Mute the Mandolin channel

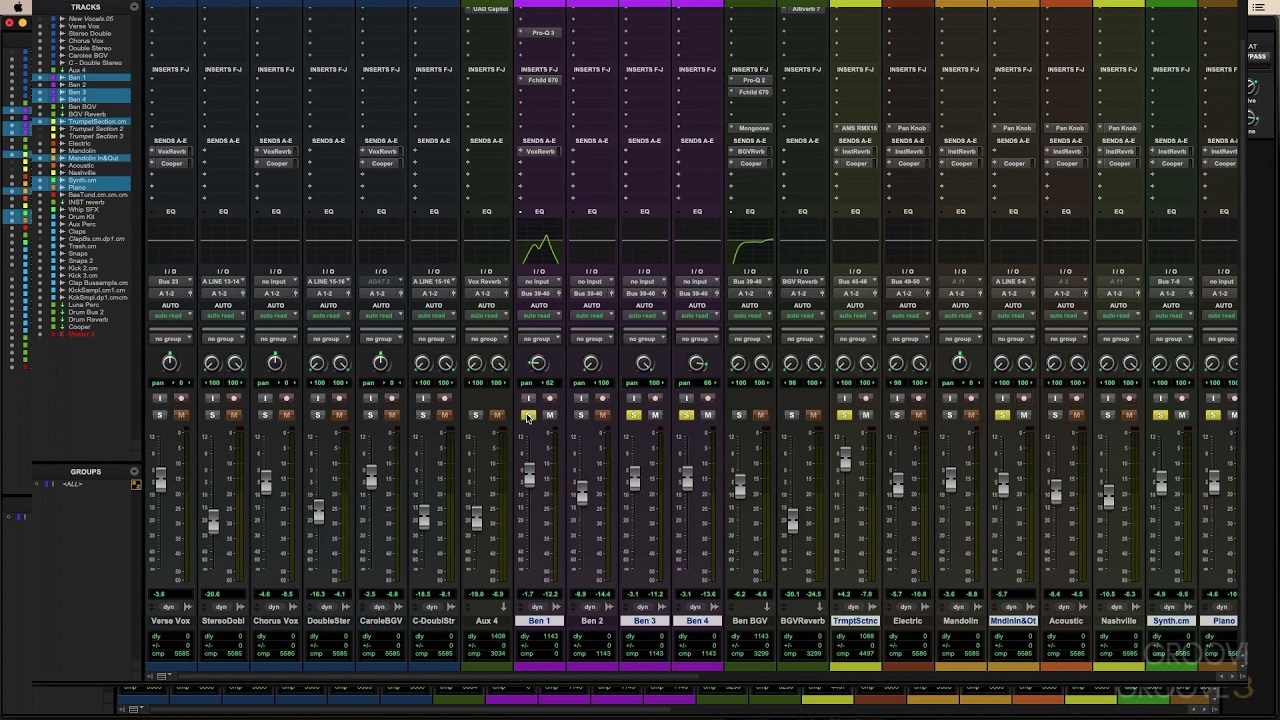point(972,415)
